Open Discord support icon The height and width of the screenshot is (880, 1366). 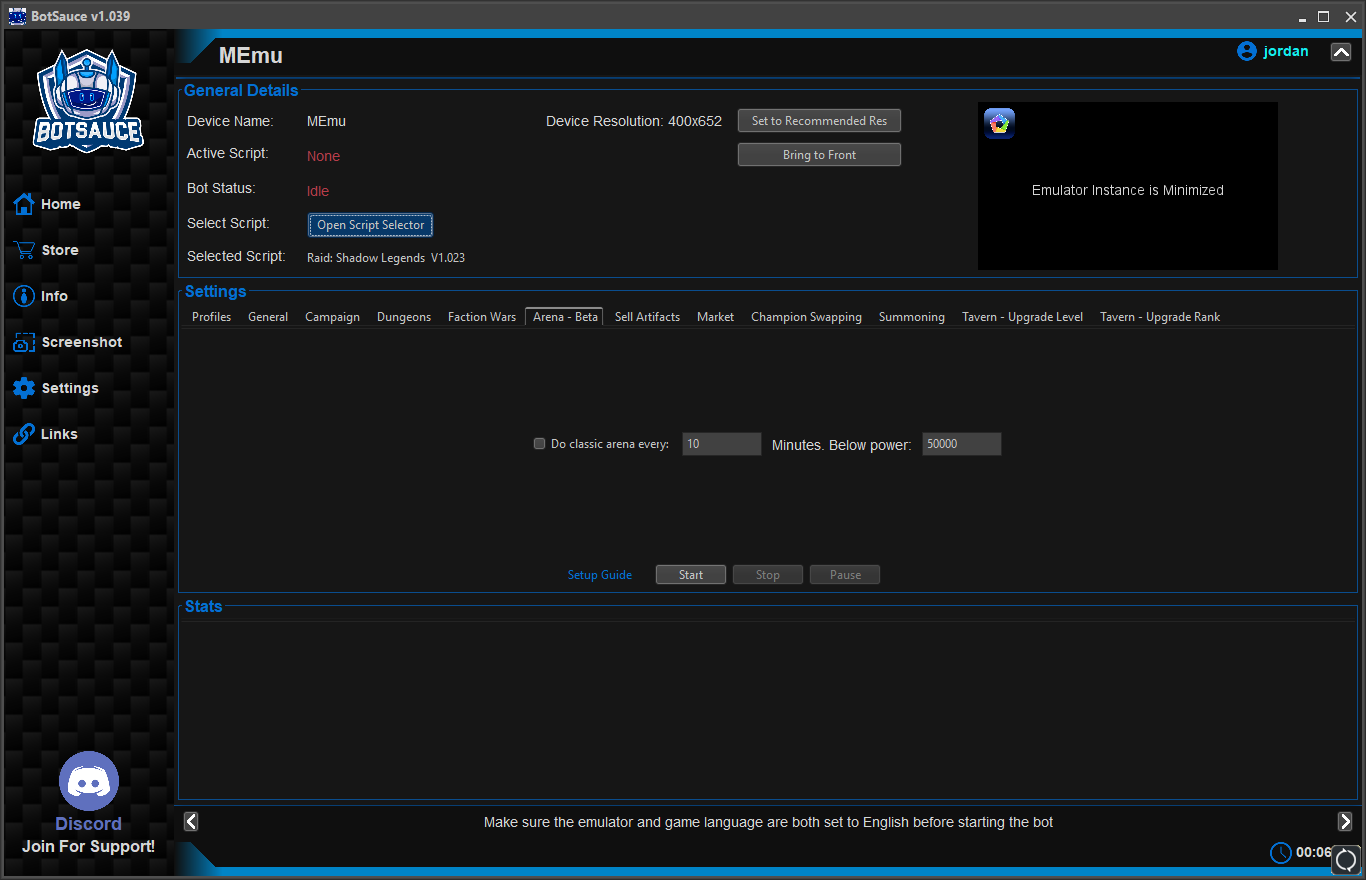click(x=89, y=781)
